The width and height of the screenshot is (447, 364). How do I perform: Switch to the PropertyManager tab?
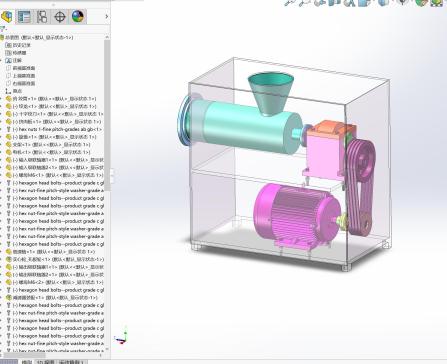coord(24,17)
